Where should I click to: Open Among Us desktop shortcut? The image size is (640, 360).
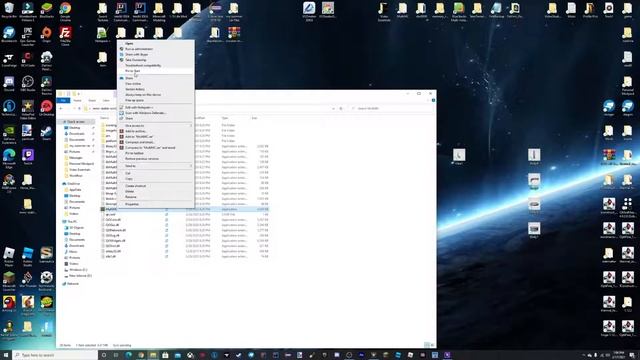[x=9, y=304]
